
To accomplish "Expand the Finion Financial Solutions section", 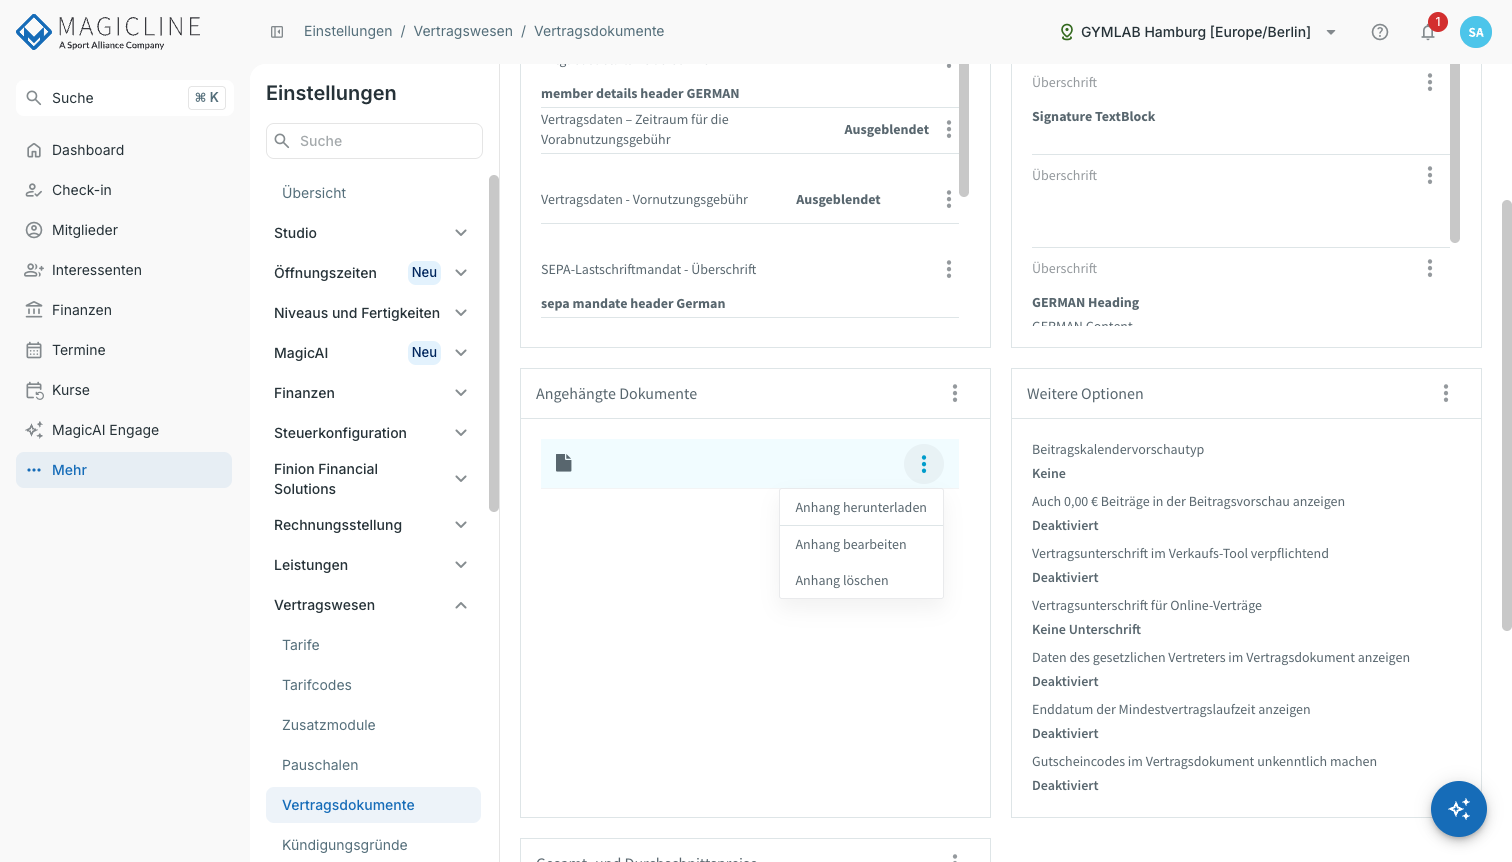I will pos(371,479).
